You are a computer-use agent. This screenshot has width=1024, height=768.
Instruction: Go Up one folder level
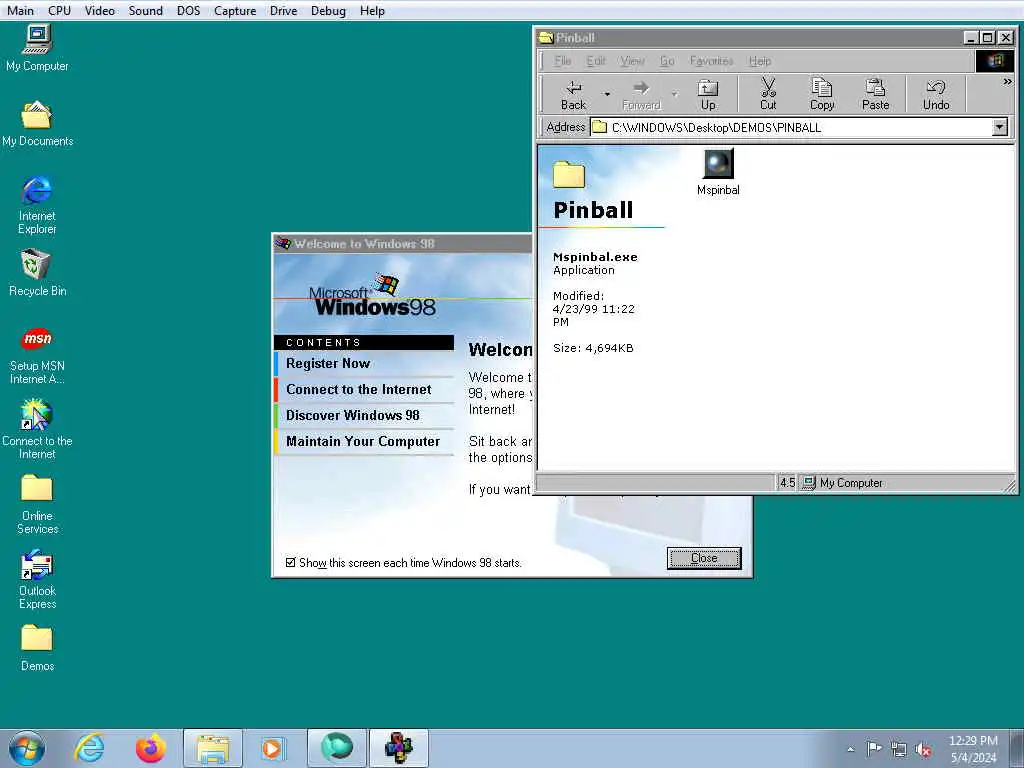[708, 95]
